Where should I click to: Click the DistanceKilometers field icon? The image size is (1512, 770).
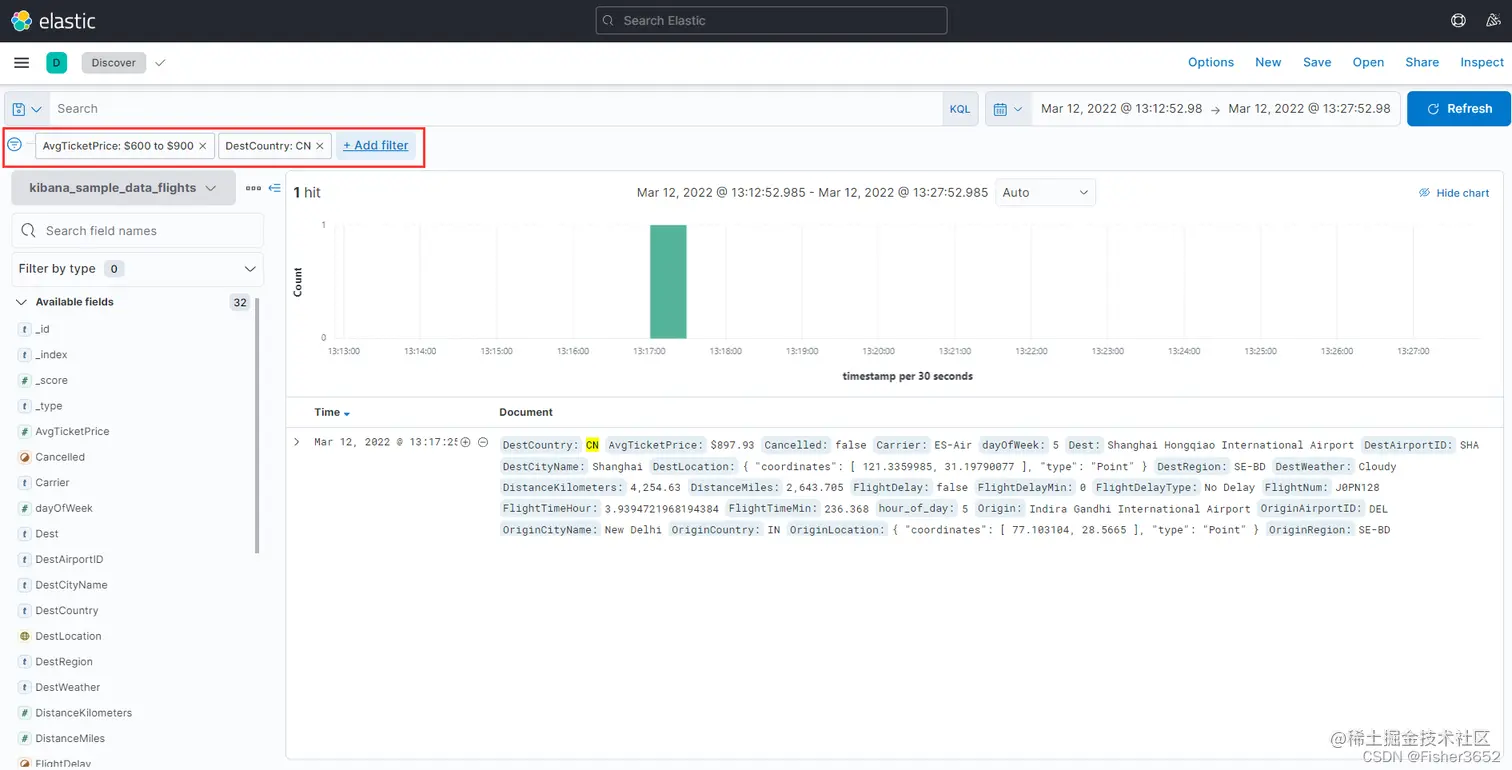click(x=24, y=713)
